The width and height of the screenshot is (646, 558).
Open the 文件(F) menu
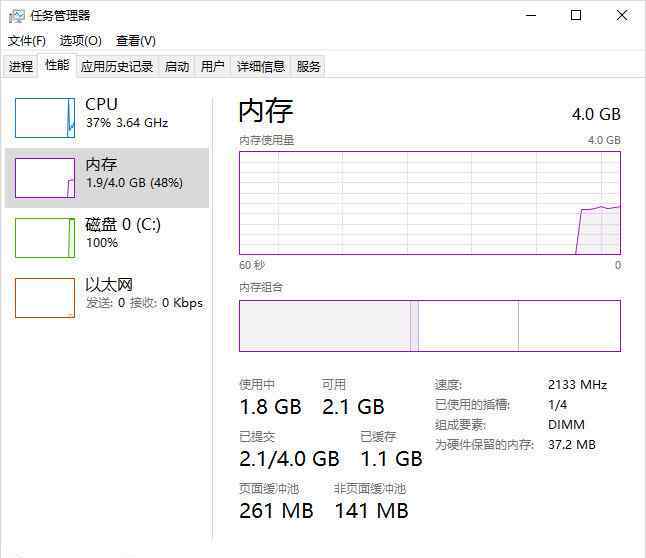coord(27,41)
